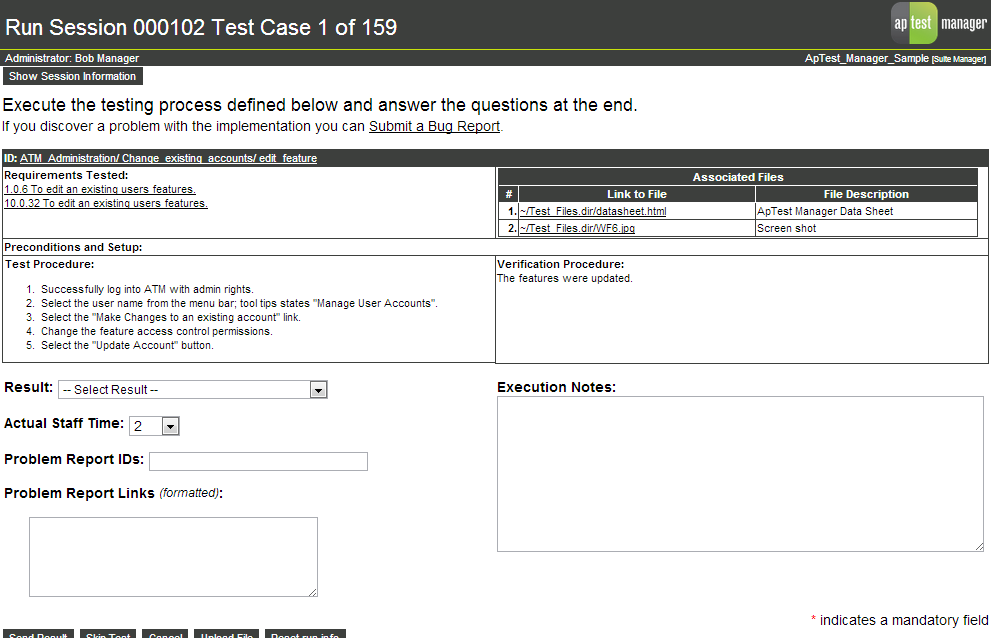Click the 'Preconditions and Setup:' heading
The width and height of the screenshot is (991, 638).
tap(73, 247)
